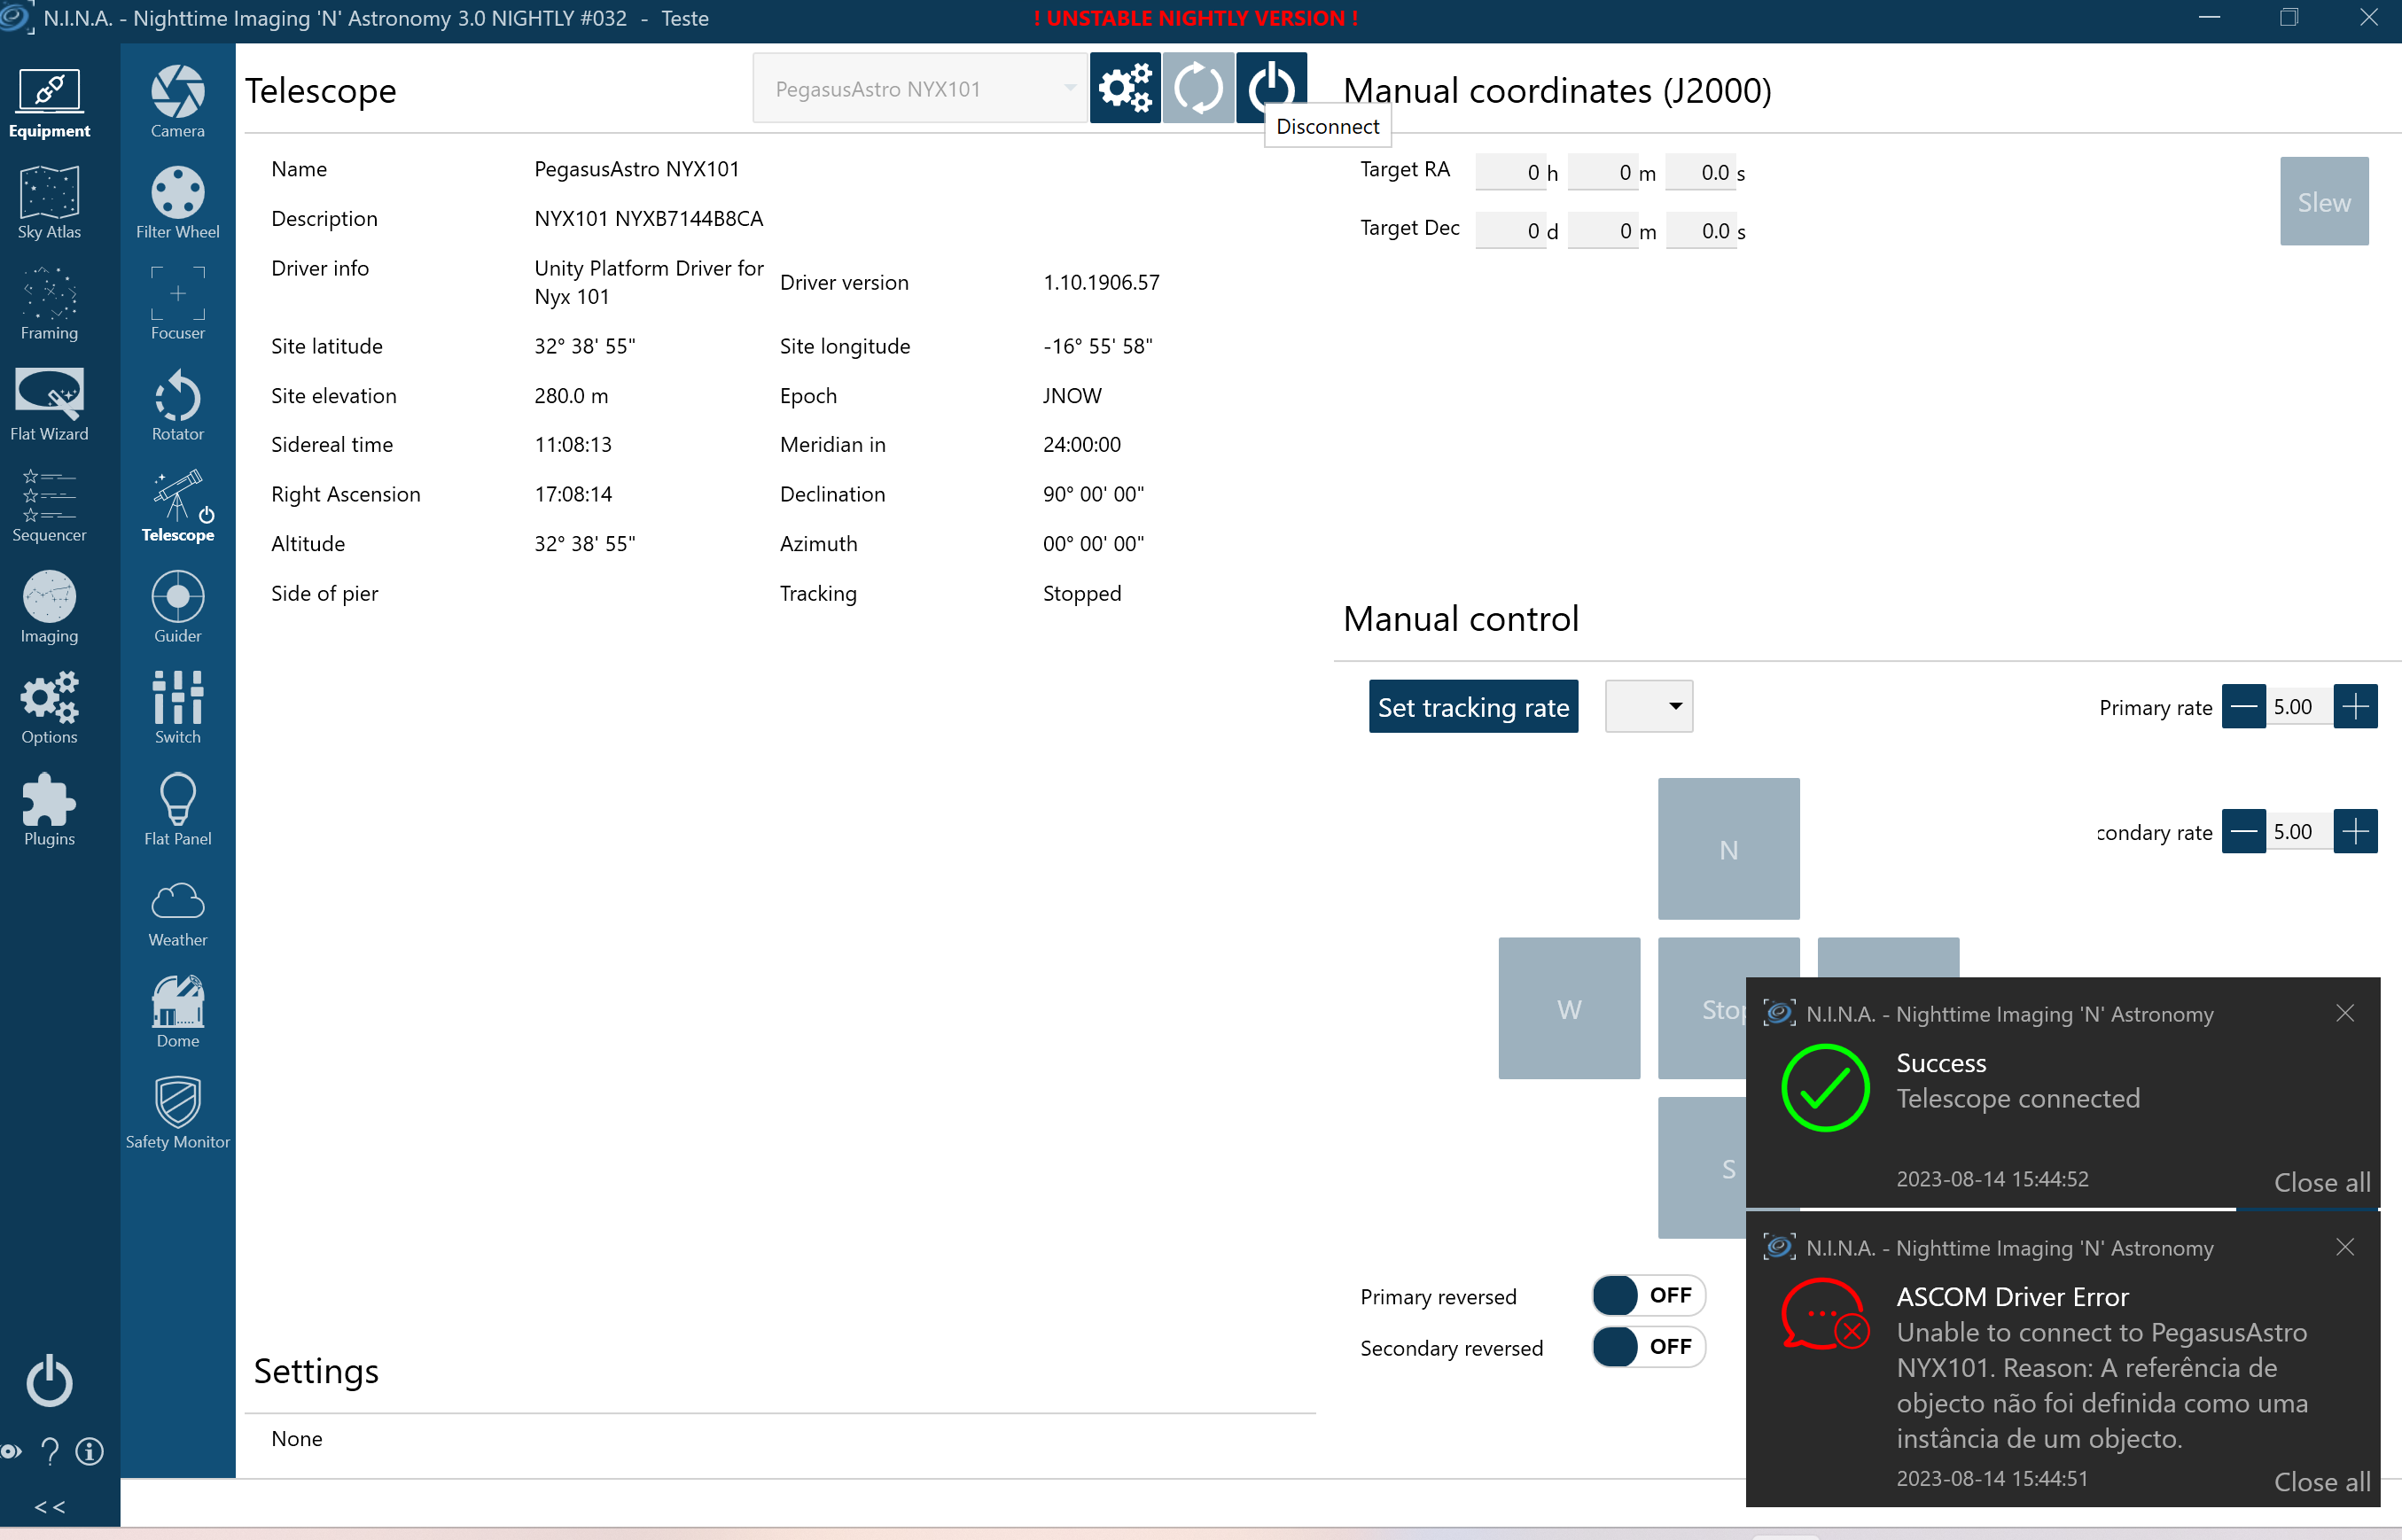Collapse the sidebar with << arrows

coord(50,1507)
